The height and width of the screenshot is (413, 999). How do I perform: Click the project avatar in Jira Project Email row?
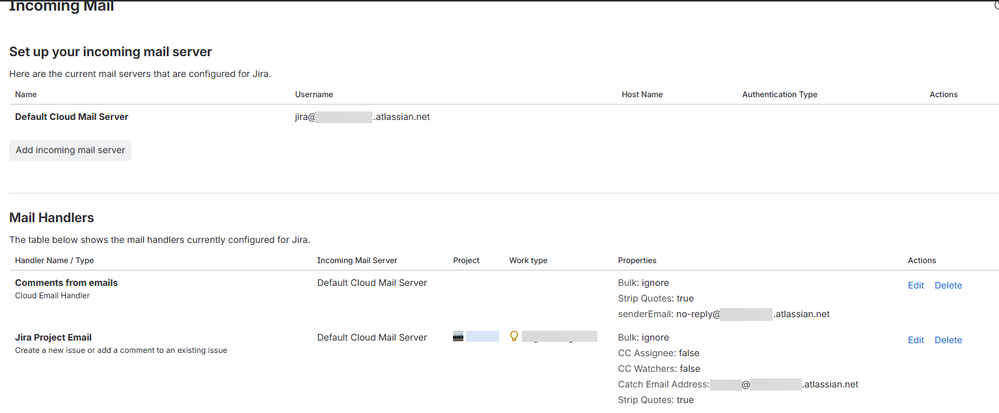click(x=458, y=337)
